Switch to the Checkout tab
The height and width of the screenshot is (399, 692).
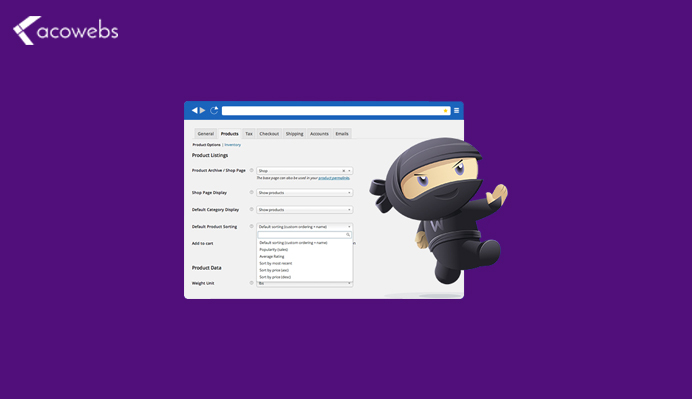[x=269, y=134]
